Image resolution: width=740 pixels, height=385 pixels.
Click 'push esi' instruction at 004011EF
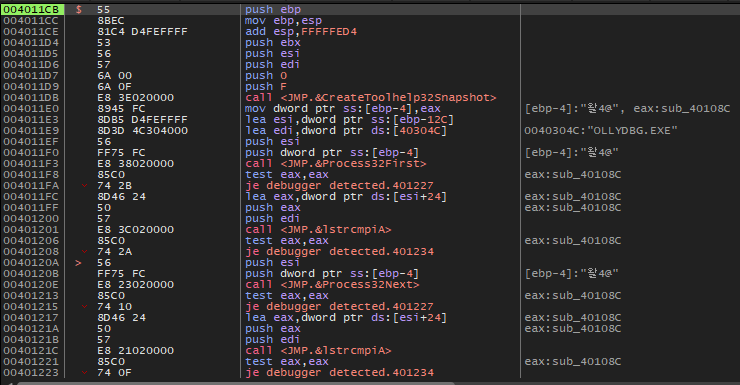click(x=272, y=142)
